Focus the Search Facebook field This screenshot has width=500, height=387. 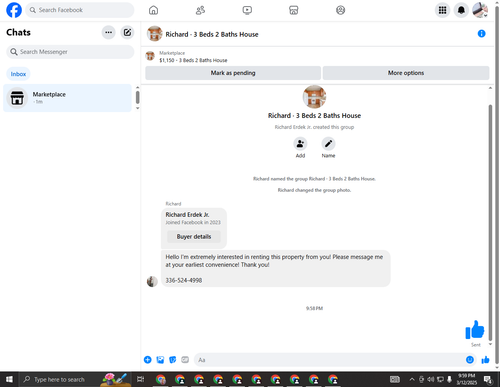pyautogui.click(x=80, y=10)
